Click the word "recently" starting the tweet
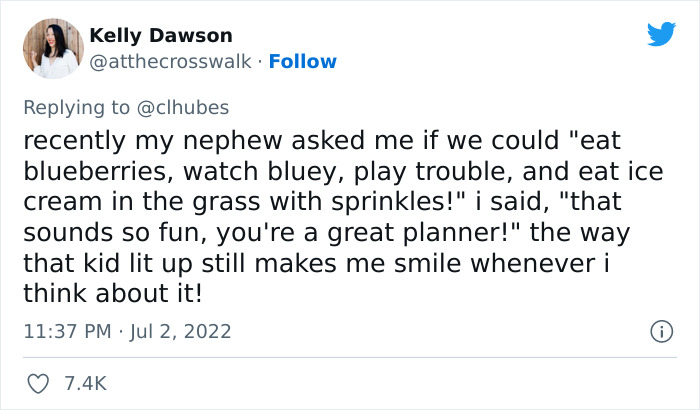This screenshot has width=700, height=410. [75, 141]
